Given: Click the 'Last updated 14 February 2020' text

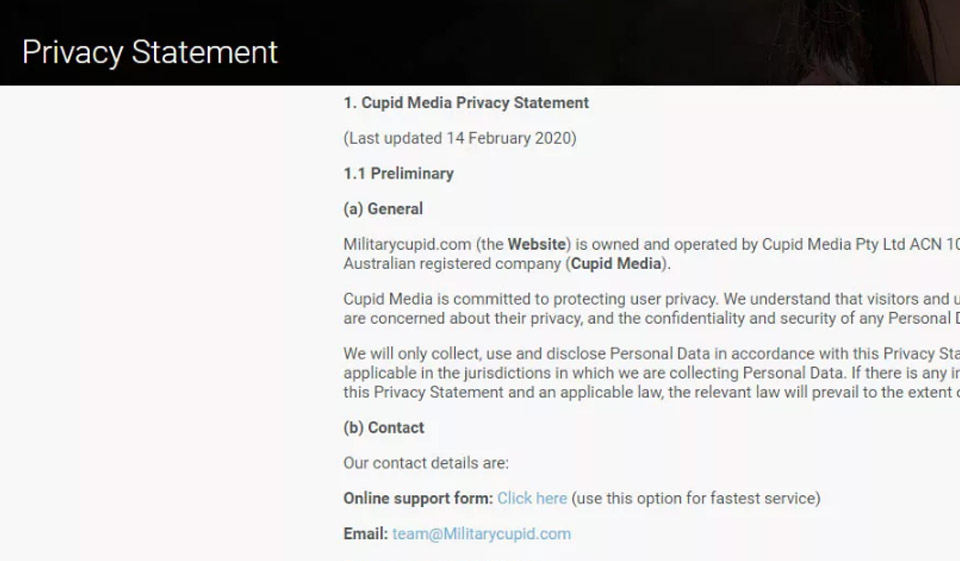Looking at the screenshot, I should point(460,138).
